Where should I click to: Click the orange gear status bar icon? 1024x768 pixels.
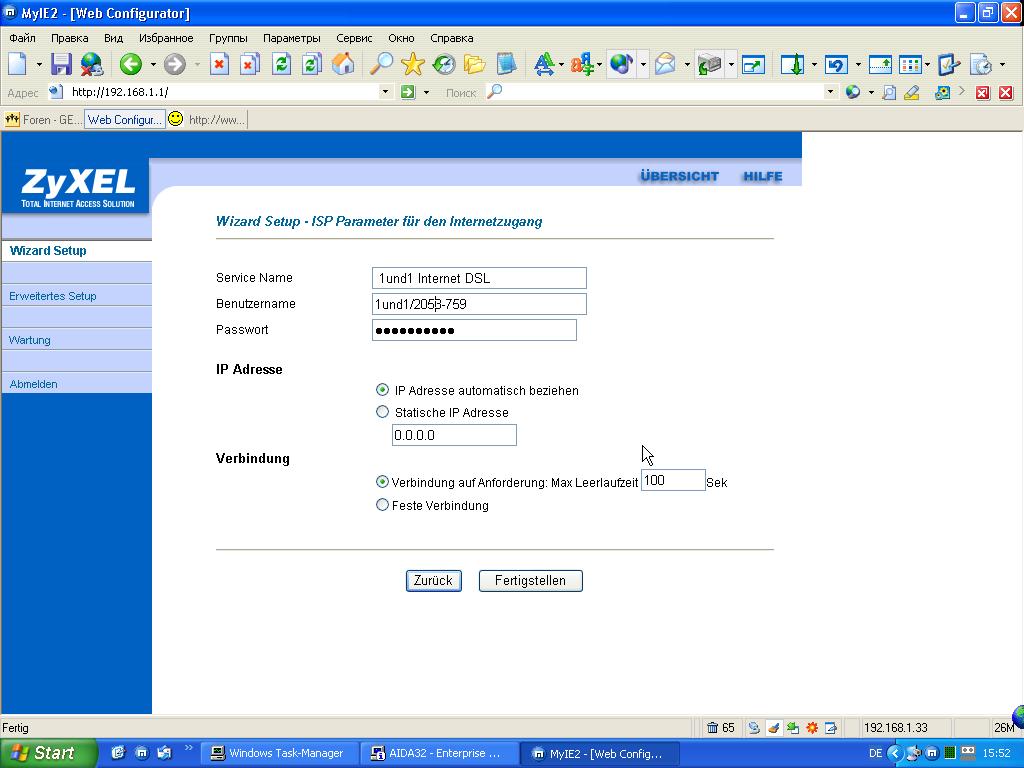tap(812, 728)
